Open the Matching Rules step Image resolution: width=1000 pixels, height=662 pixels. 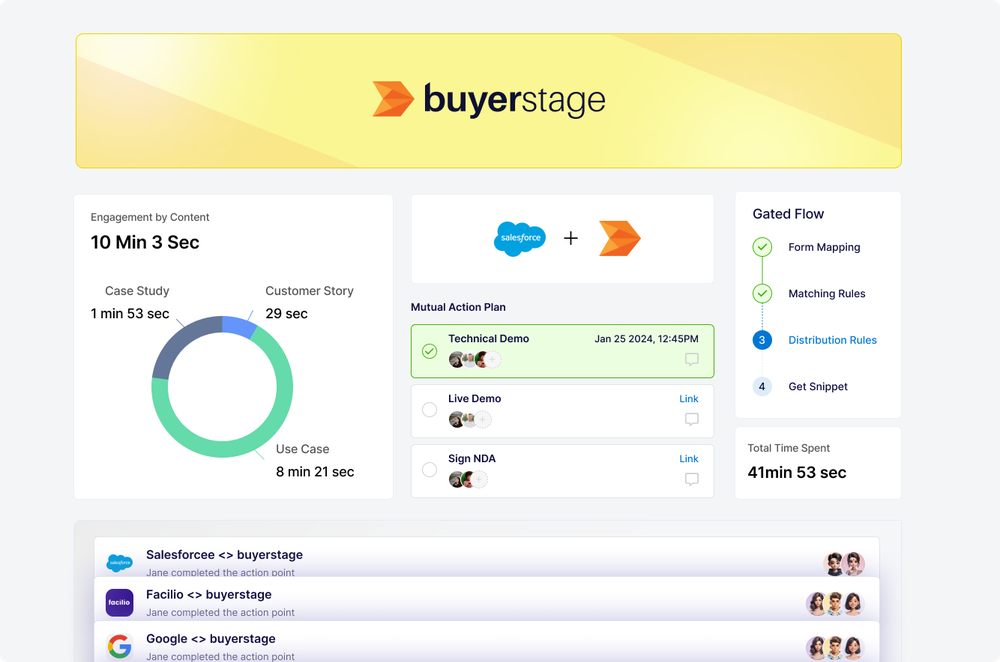coord(827,294)
